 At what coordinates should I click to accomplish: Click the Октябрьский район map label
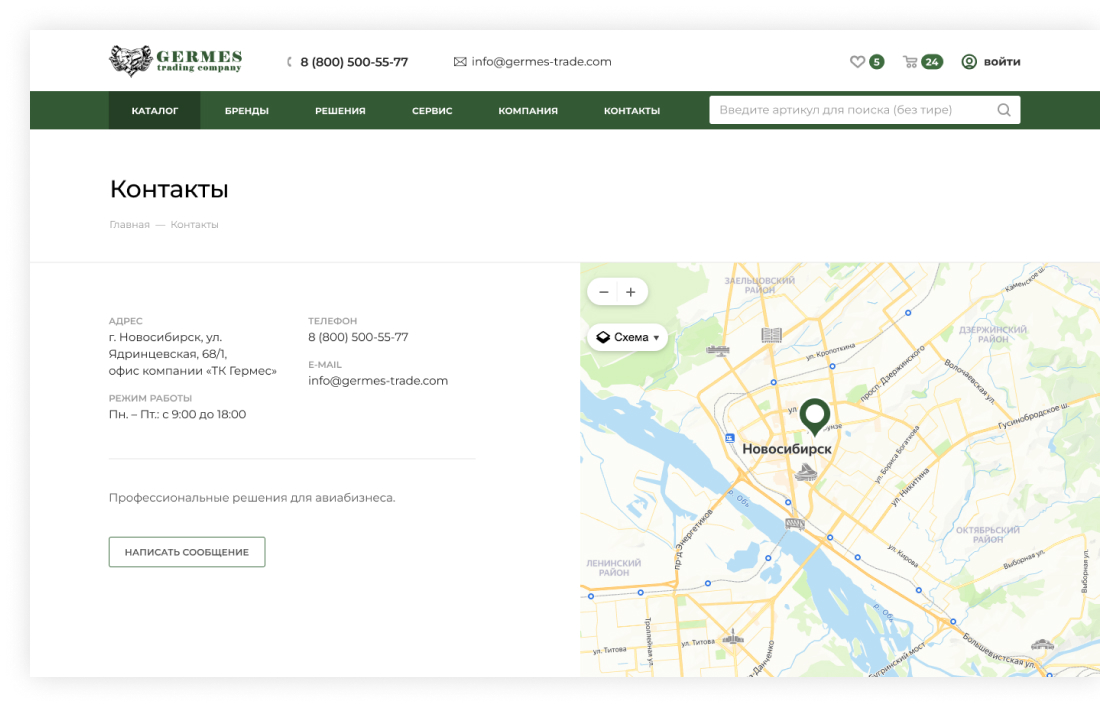click(x=988, y=535)
